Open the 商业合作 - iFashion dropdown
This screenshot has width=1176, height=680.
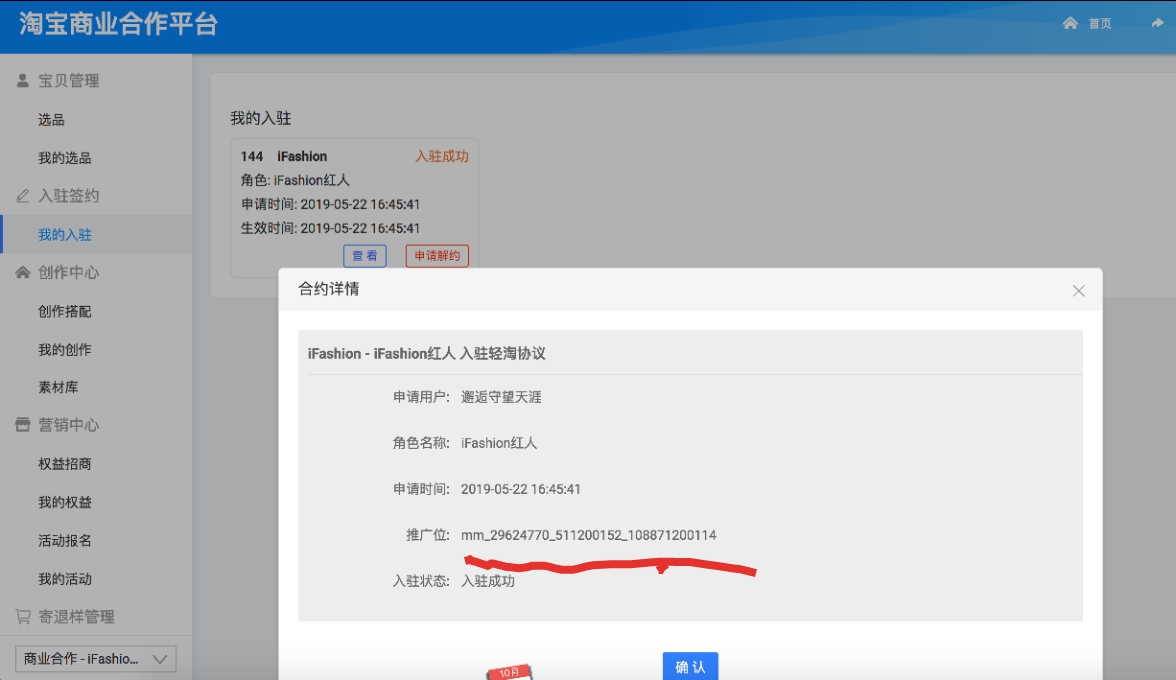95,659
